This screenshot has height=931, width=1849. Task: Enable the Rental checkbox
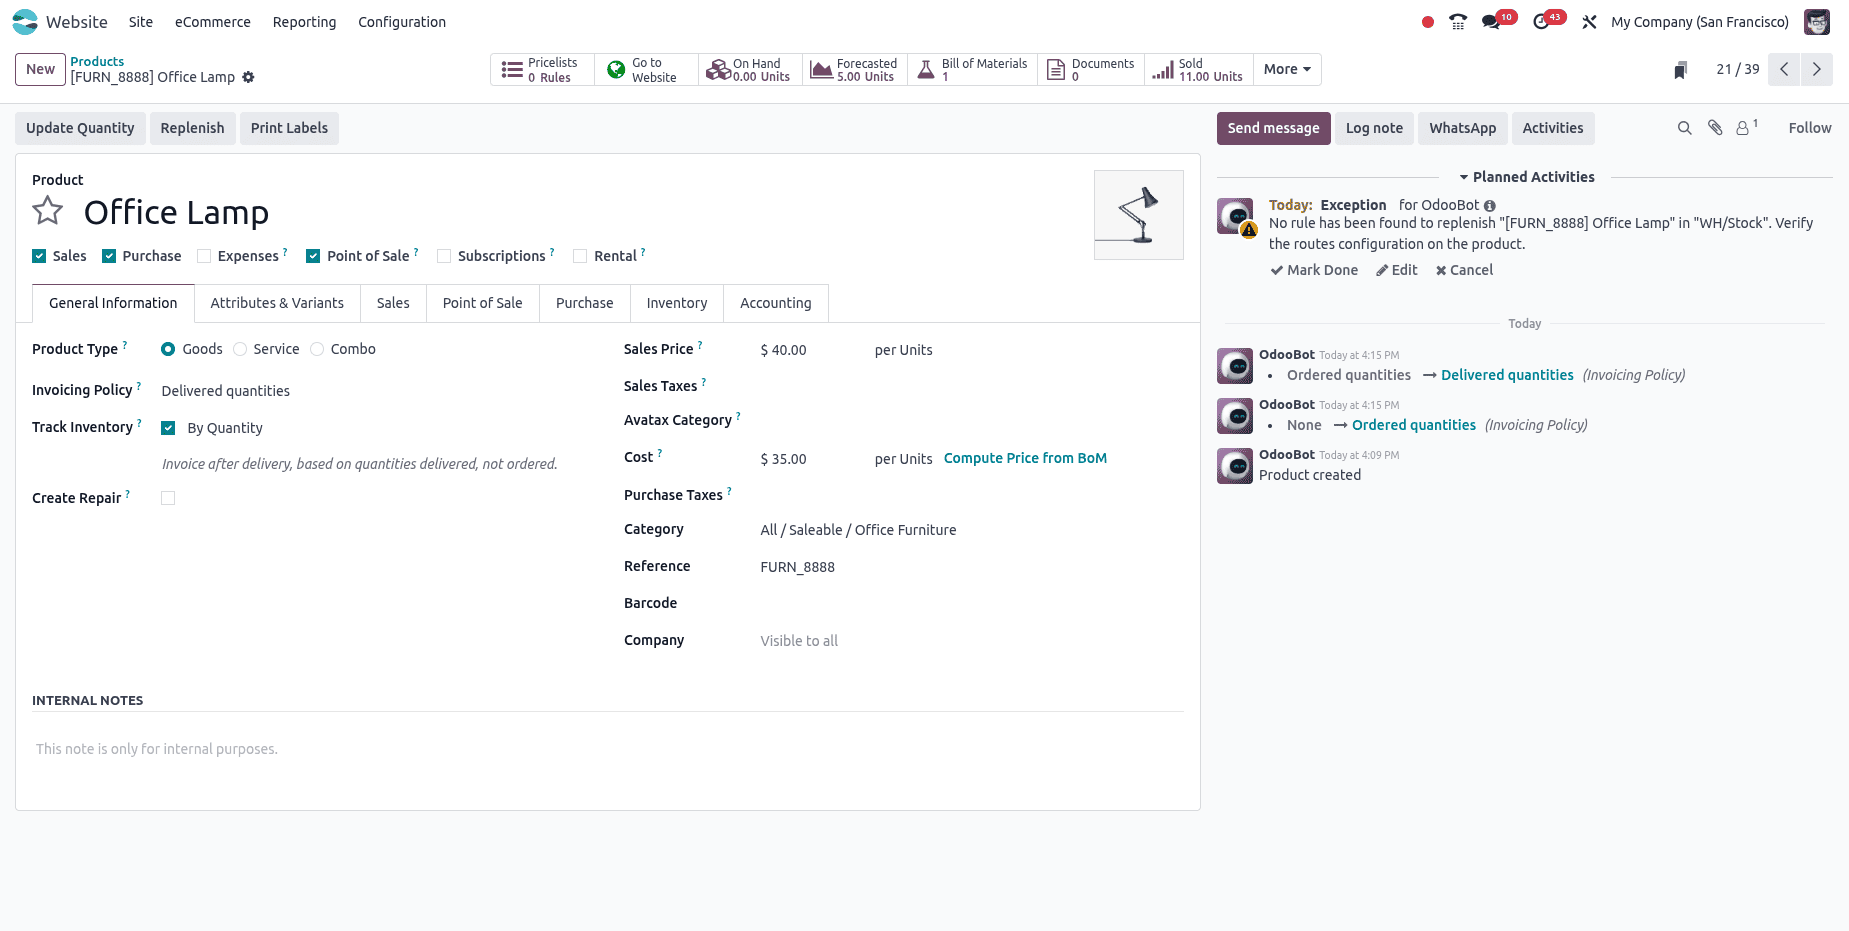580,256
